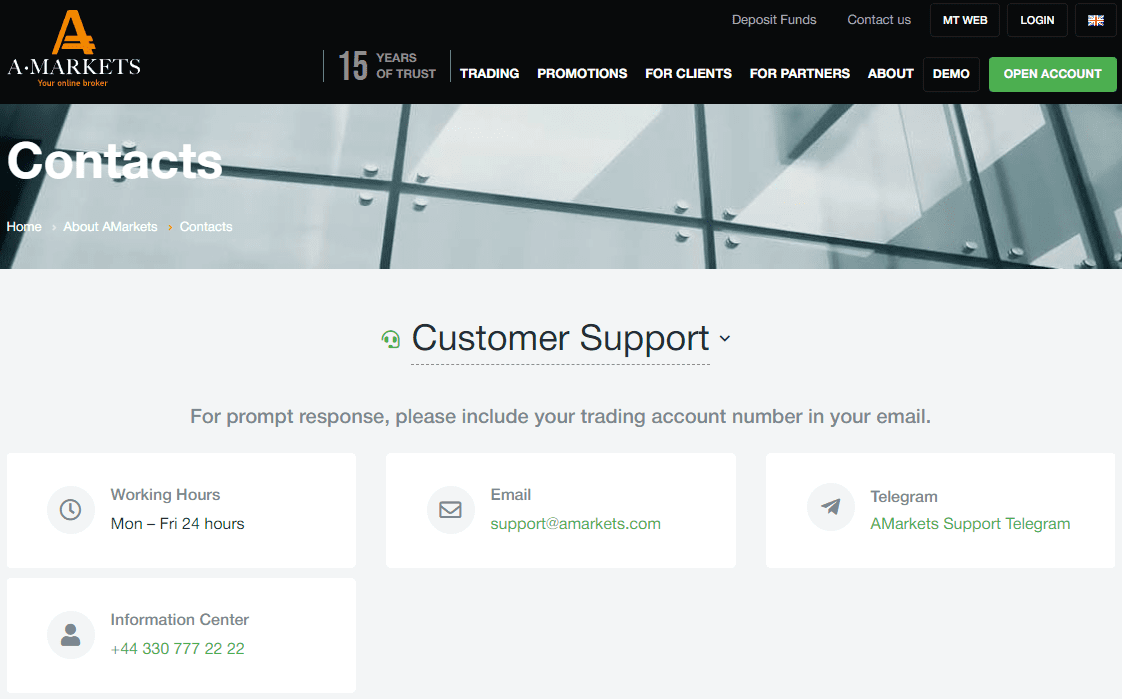Screen dimensions: 1122x699
Task: Open the UK flag language selector
Action: point(1096,20)
